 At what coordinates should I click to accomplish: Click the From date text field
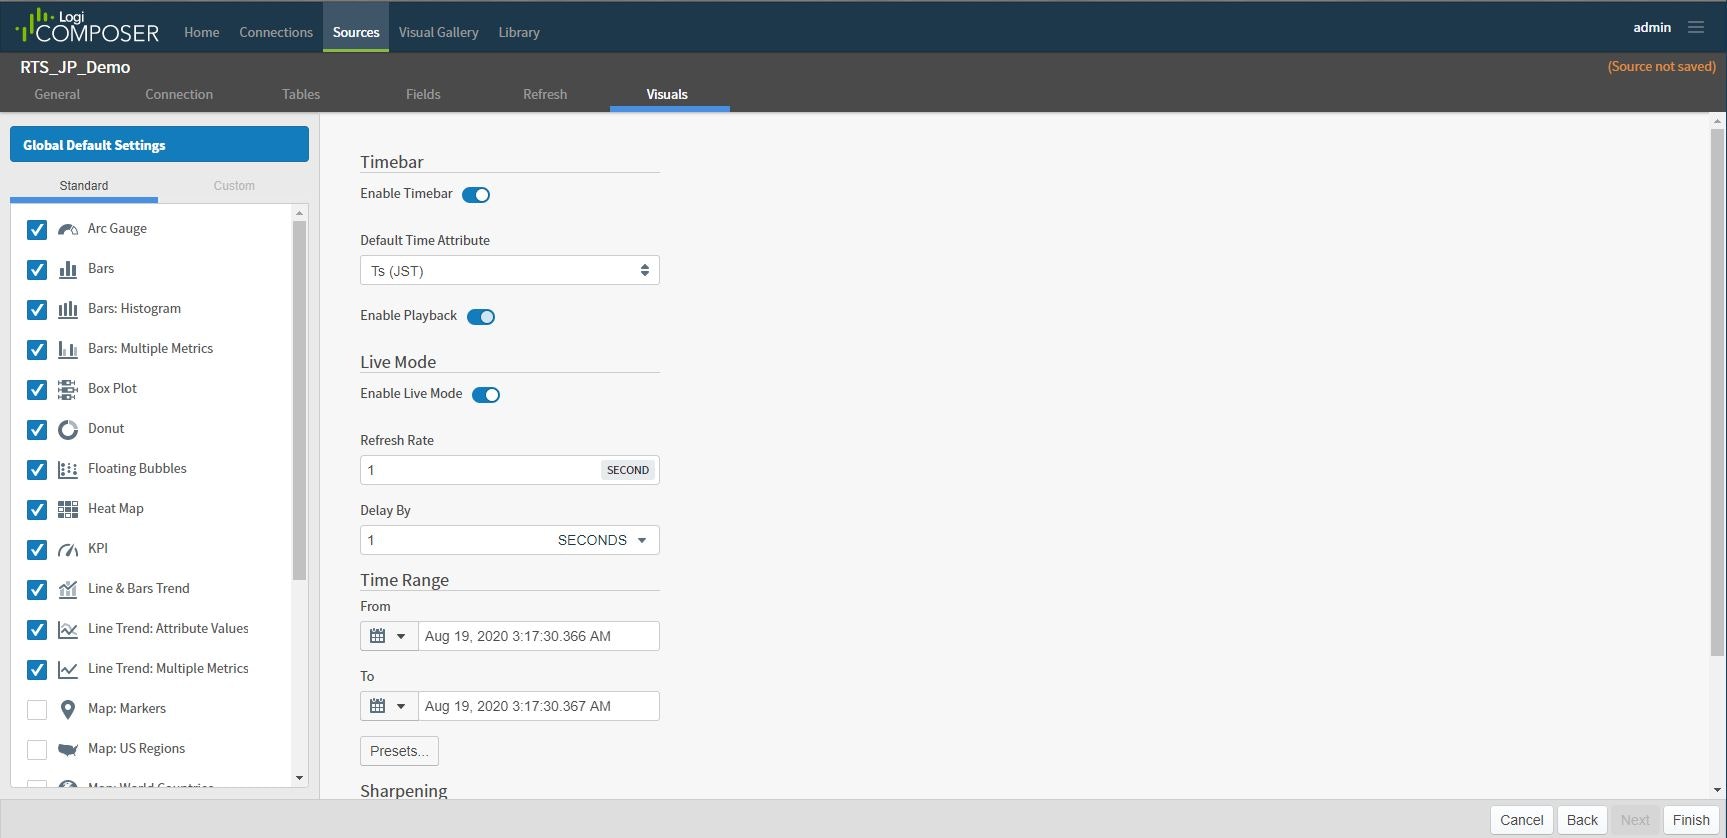[x=539, y=636]
